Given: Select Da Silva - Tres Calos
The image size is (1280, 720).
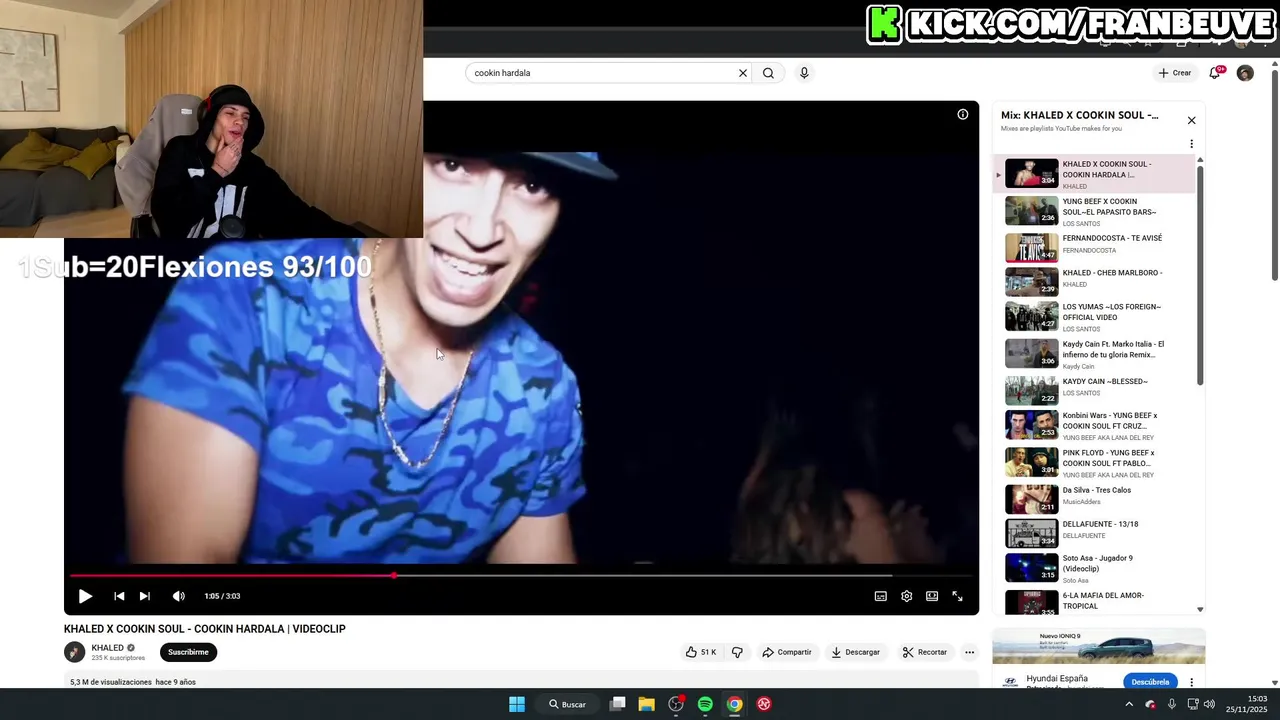Looking at the screenshot, I should [1095, 498].
